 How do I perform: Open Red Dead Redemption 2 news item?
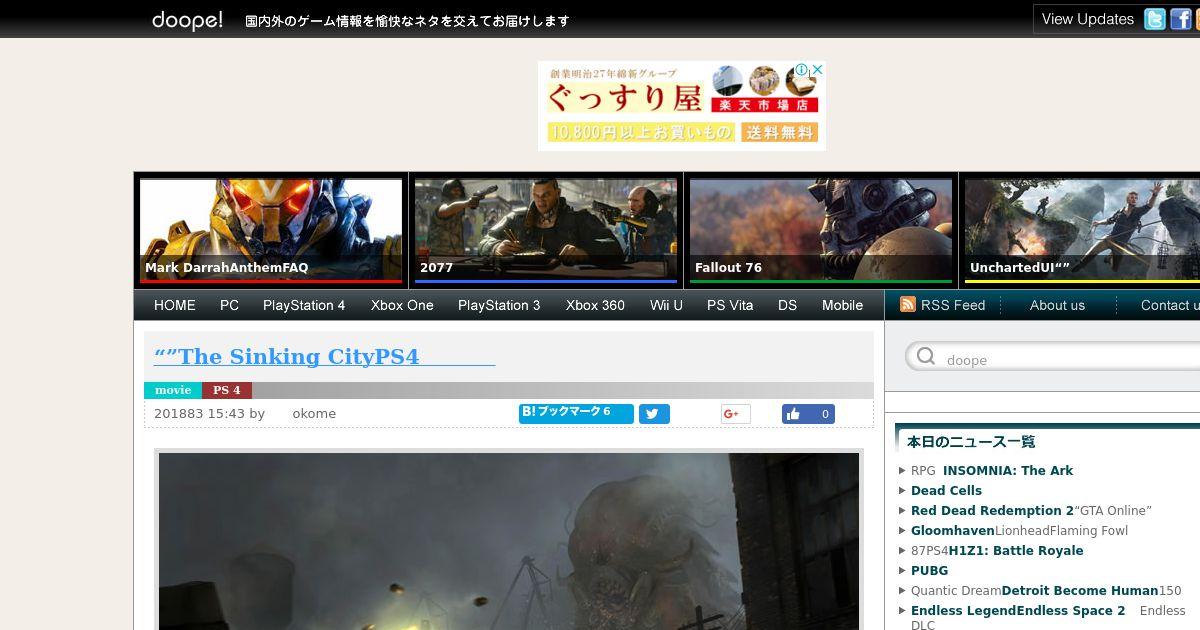[992, 510]
